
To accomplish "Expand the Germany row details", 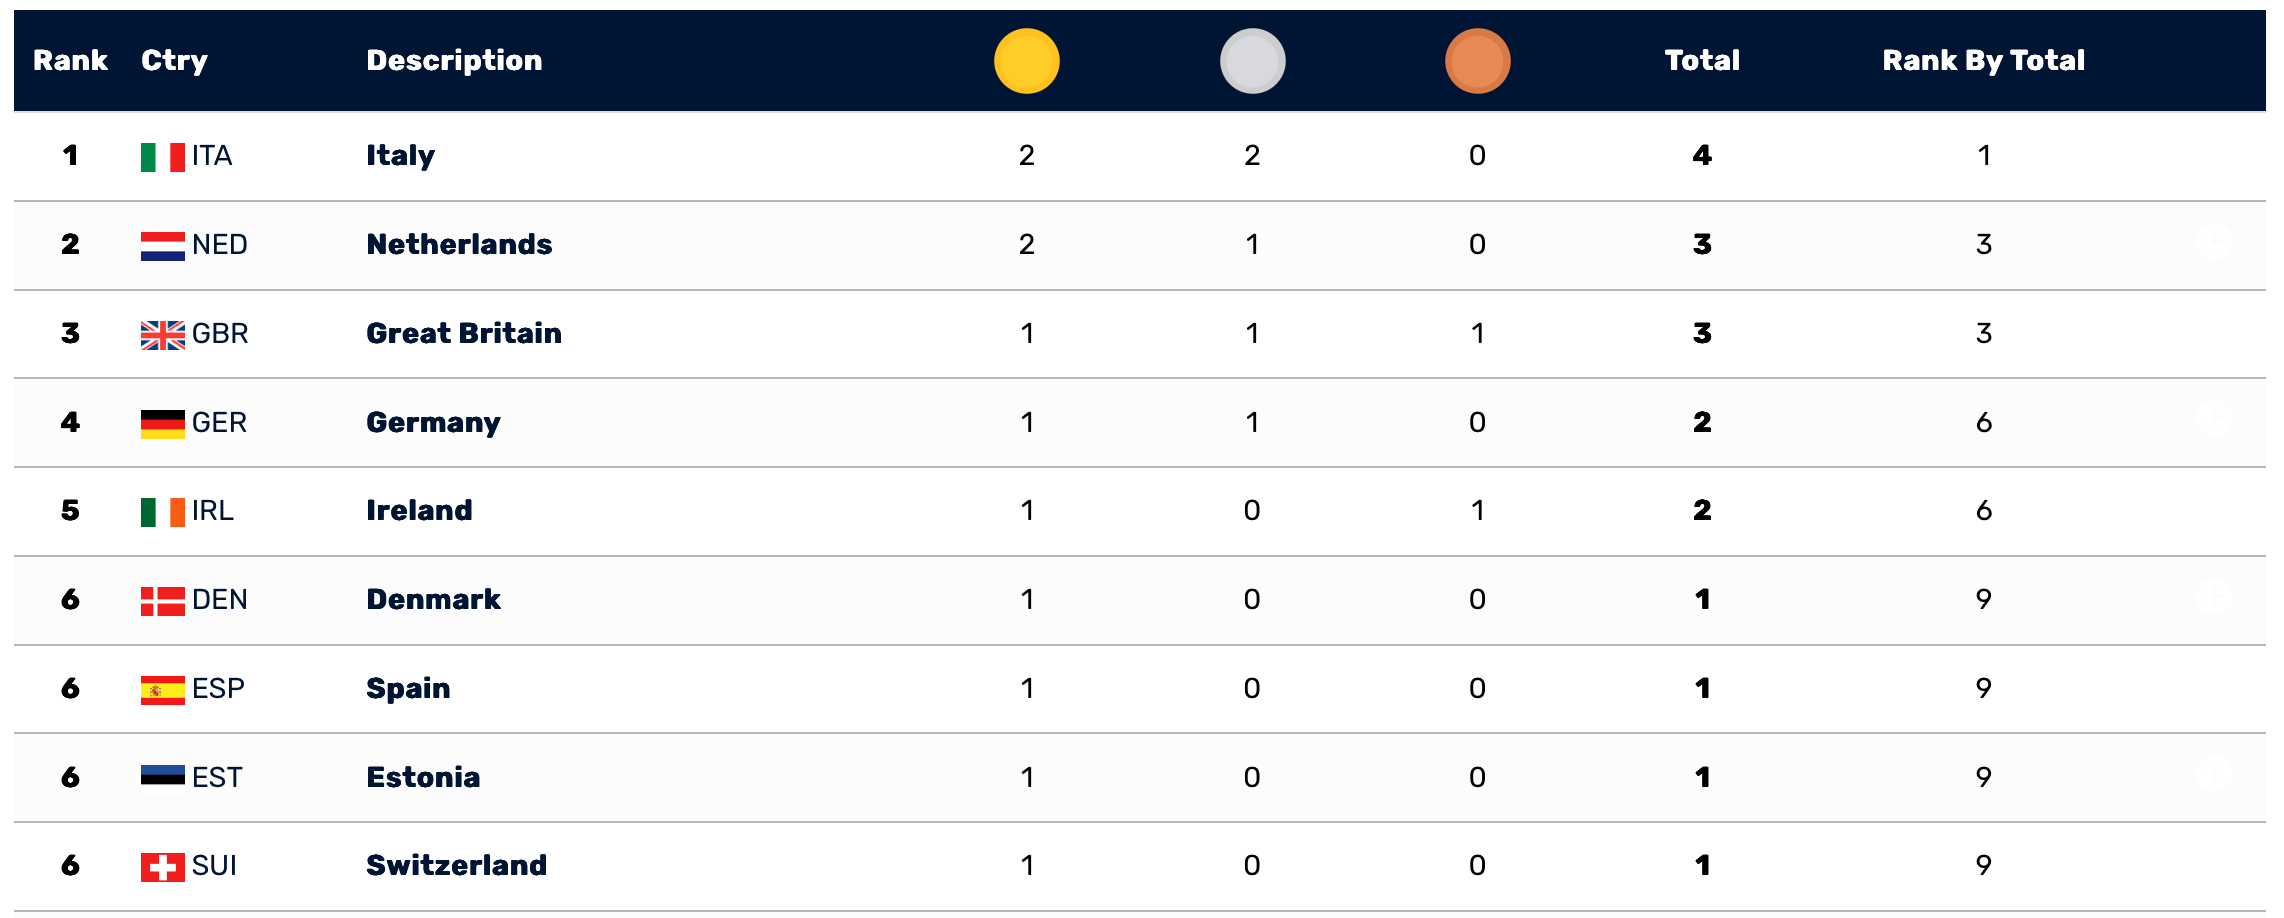I will pyautogui.click(x=2214, y=420).
